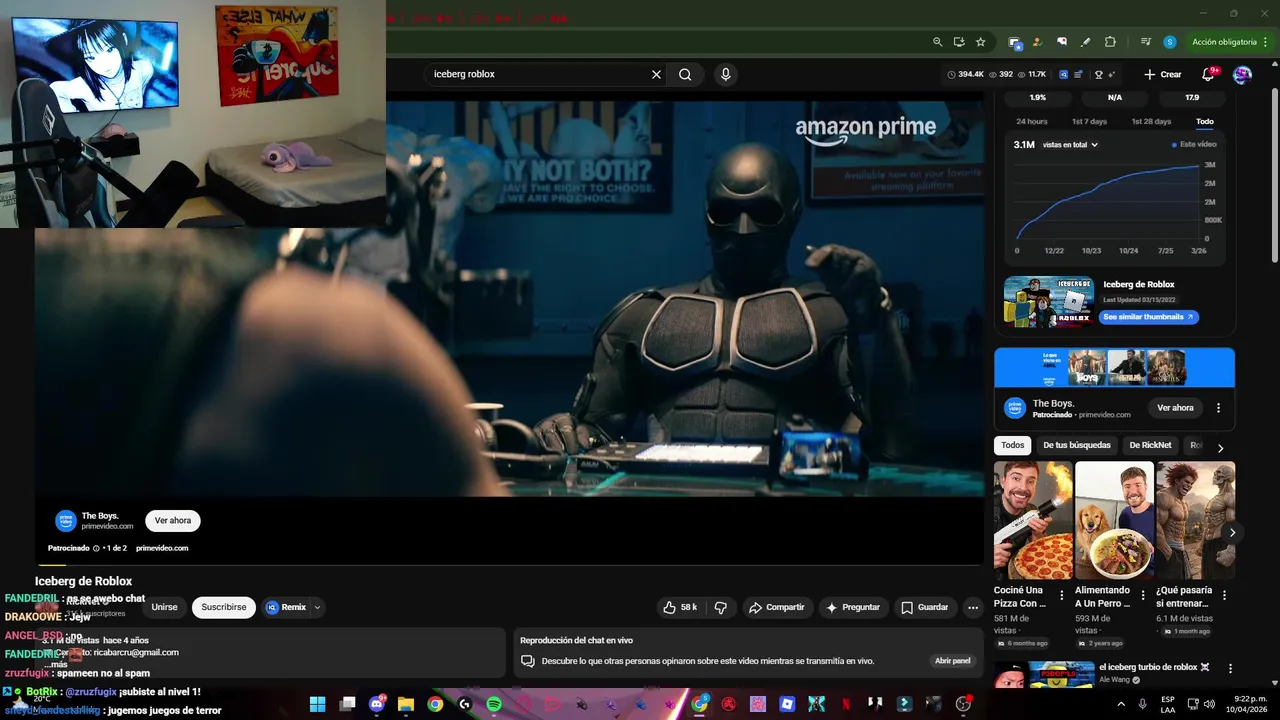Viewport: 1280px width, 720px height.
Task: Click the ESP LAA language indicator
Action: (x=1168, y=704)
